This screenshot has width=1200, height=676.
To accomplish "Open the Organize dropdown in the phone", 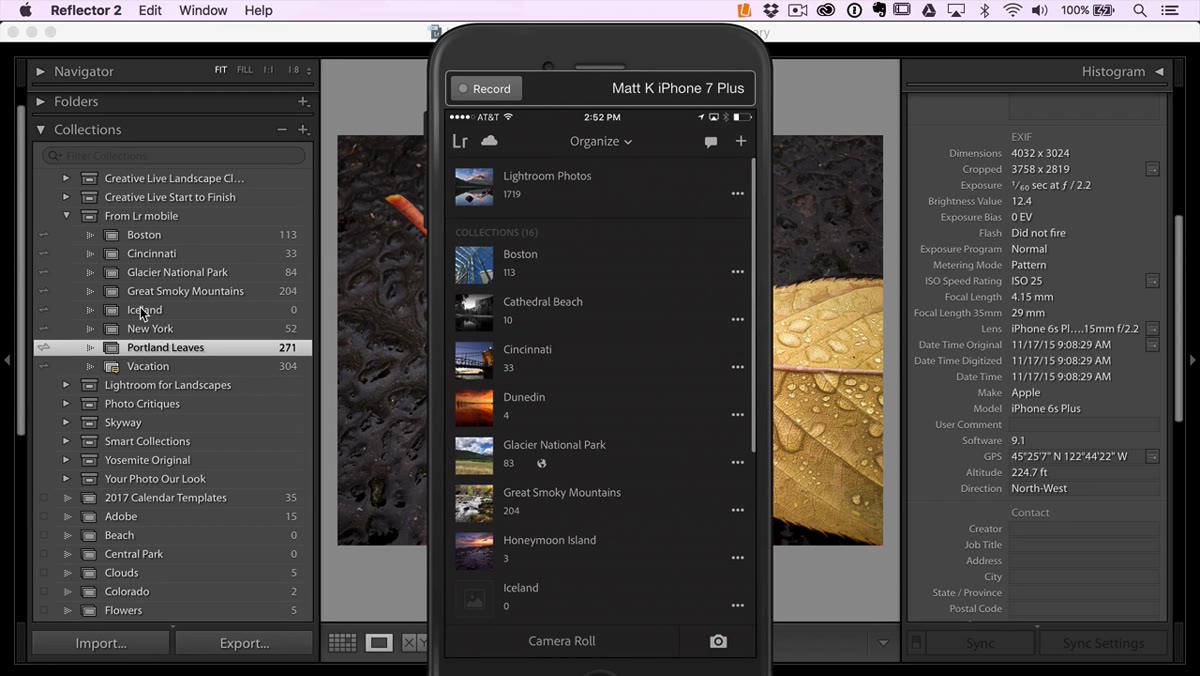I will (601, 141).
